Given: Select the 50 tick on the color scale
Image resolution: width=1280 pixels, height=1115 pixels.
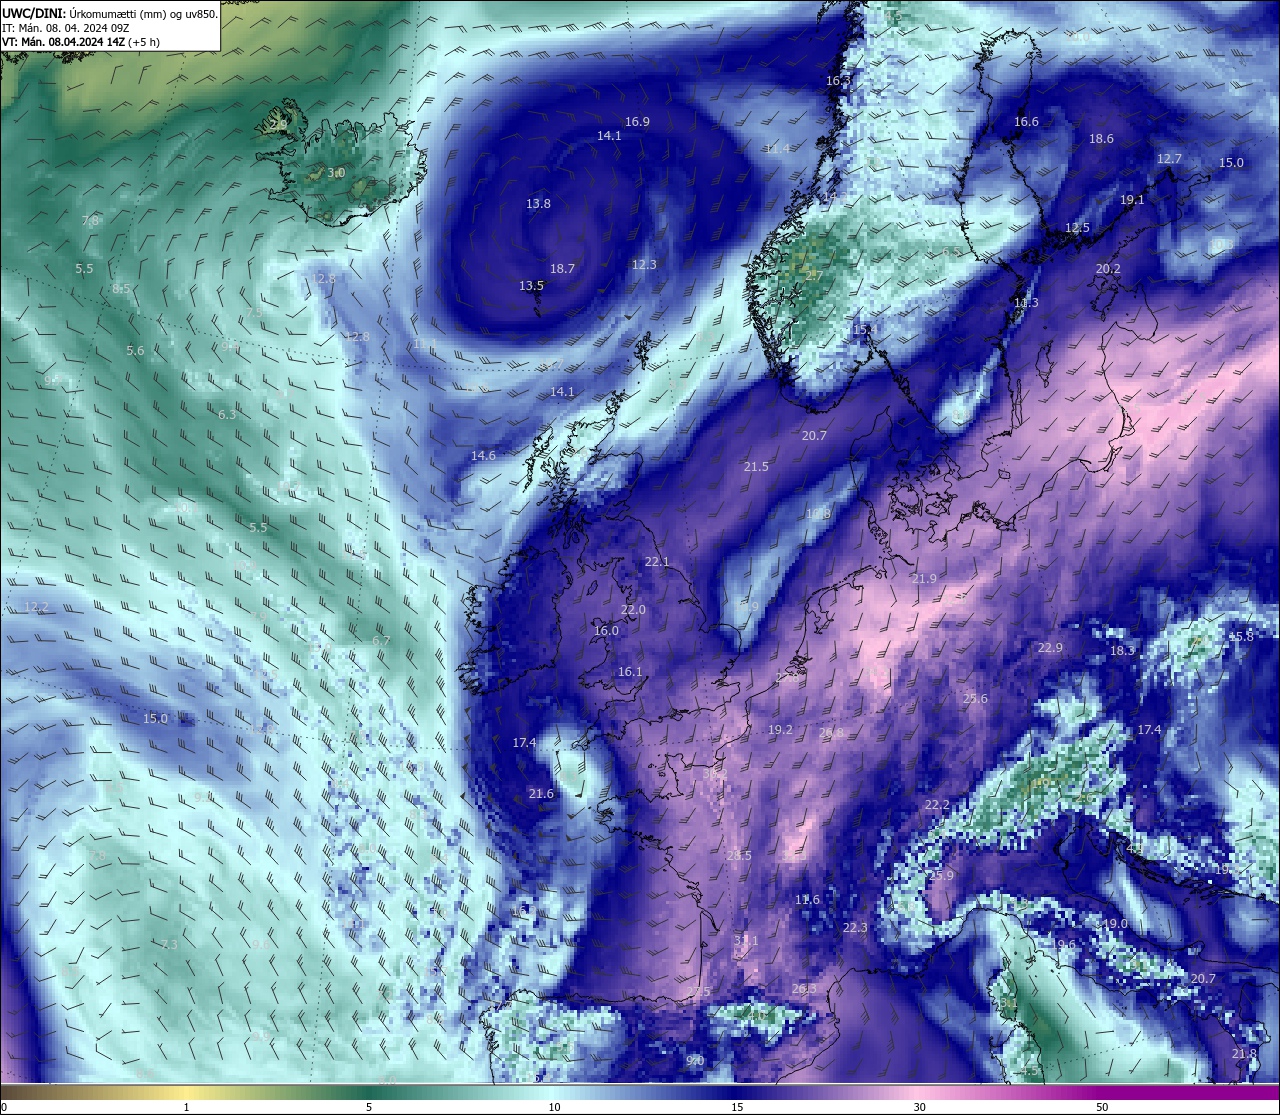Looking at the screenshot, I should click(x=1101, y=1107).
